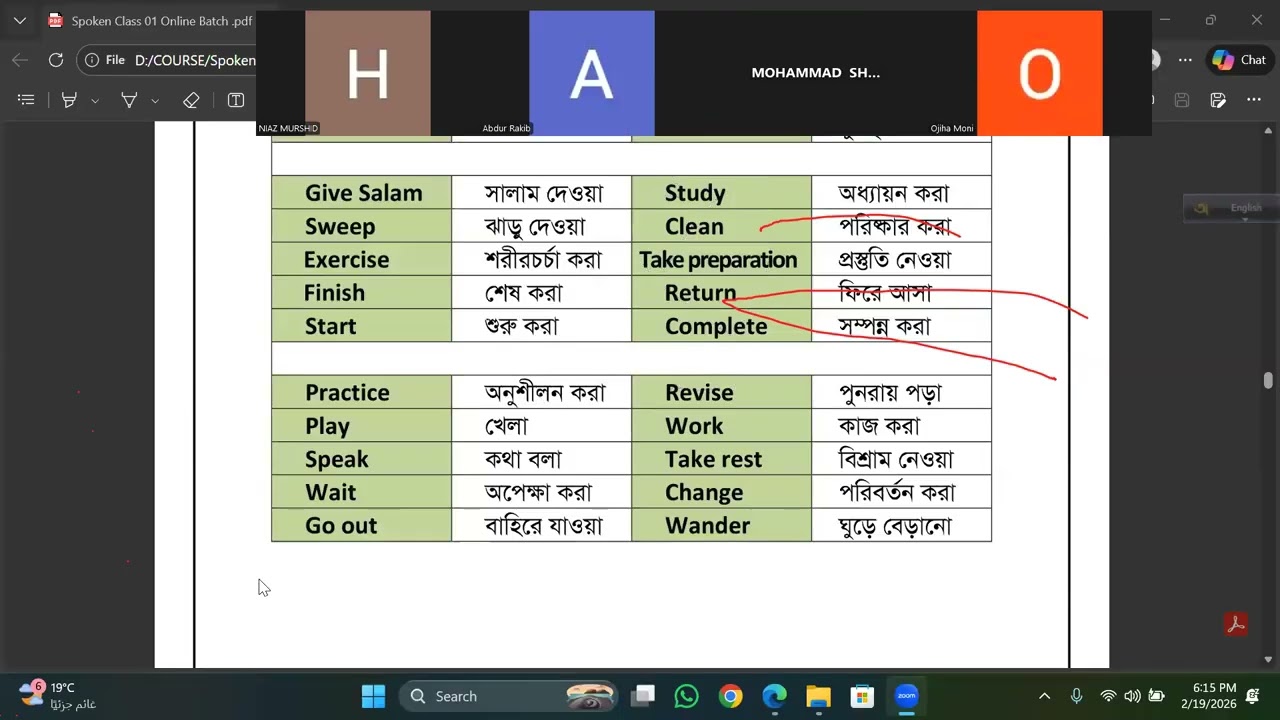Click the Save PDF icon
Image resolution: width=1280 pixels, height=720 pixels.
click(x=1182, y=100)
